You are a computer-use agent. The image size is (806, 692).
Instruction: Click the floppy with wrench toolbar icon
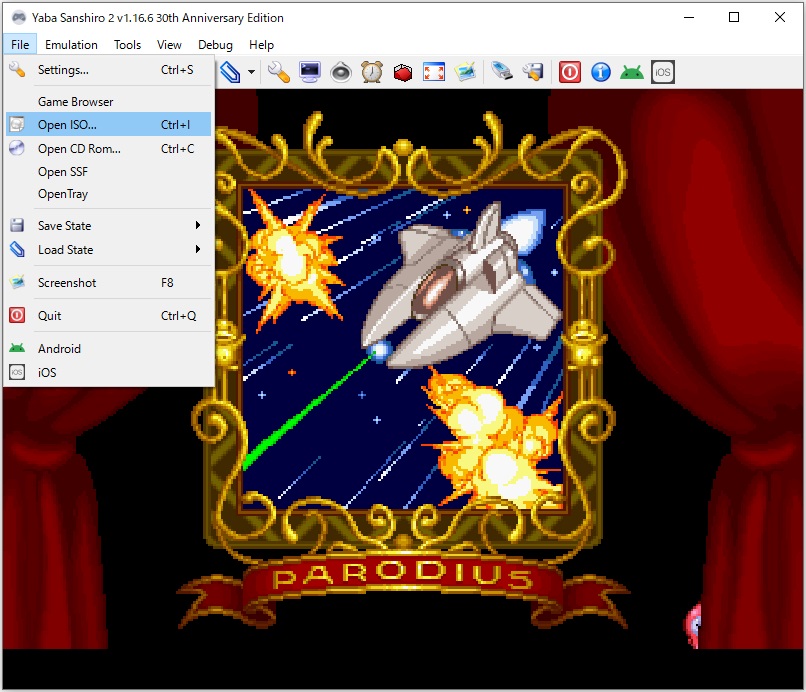click(533, 72)
